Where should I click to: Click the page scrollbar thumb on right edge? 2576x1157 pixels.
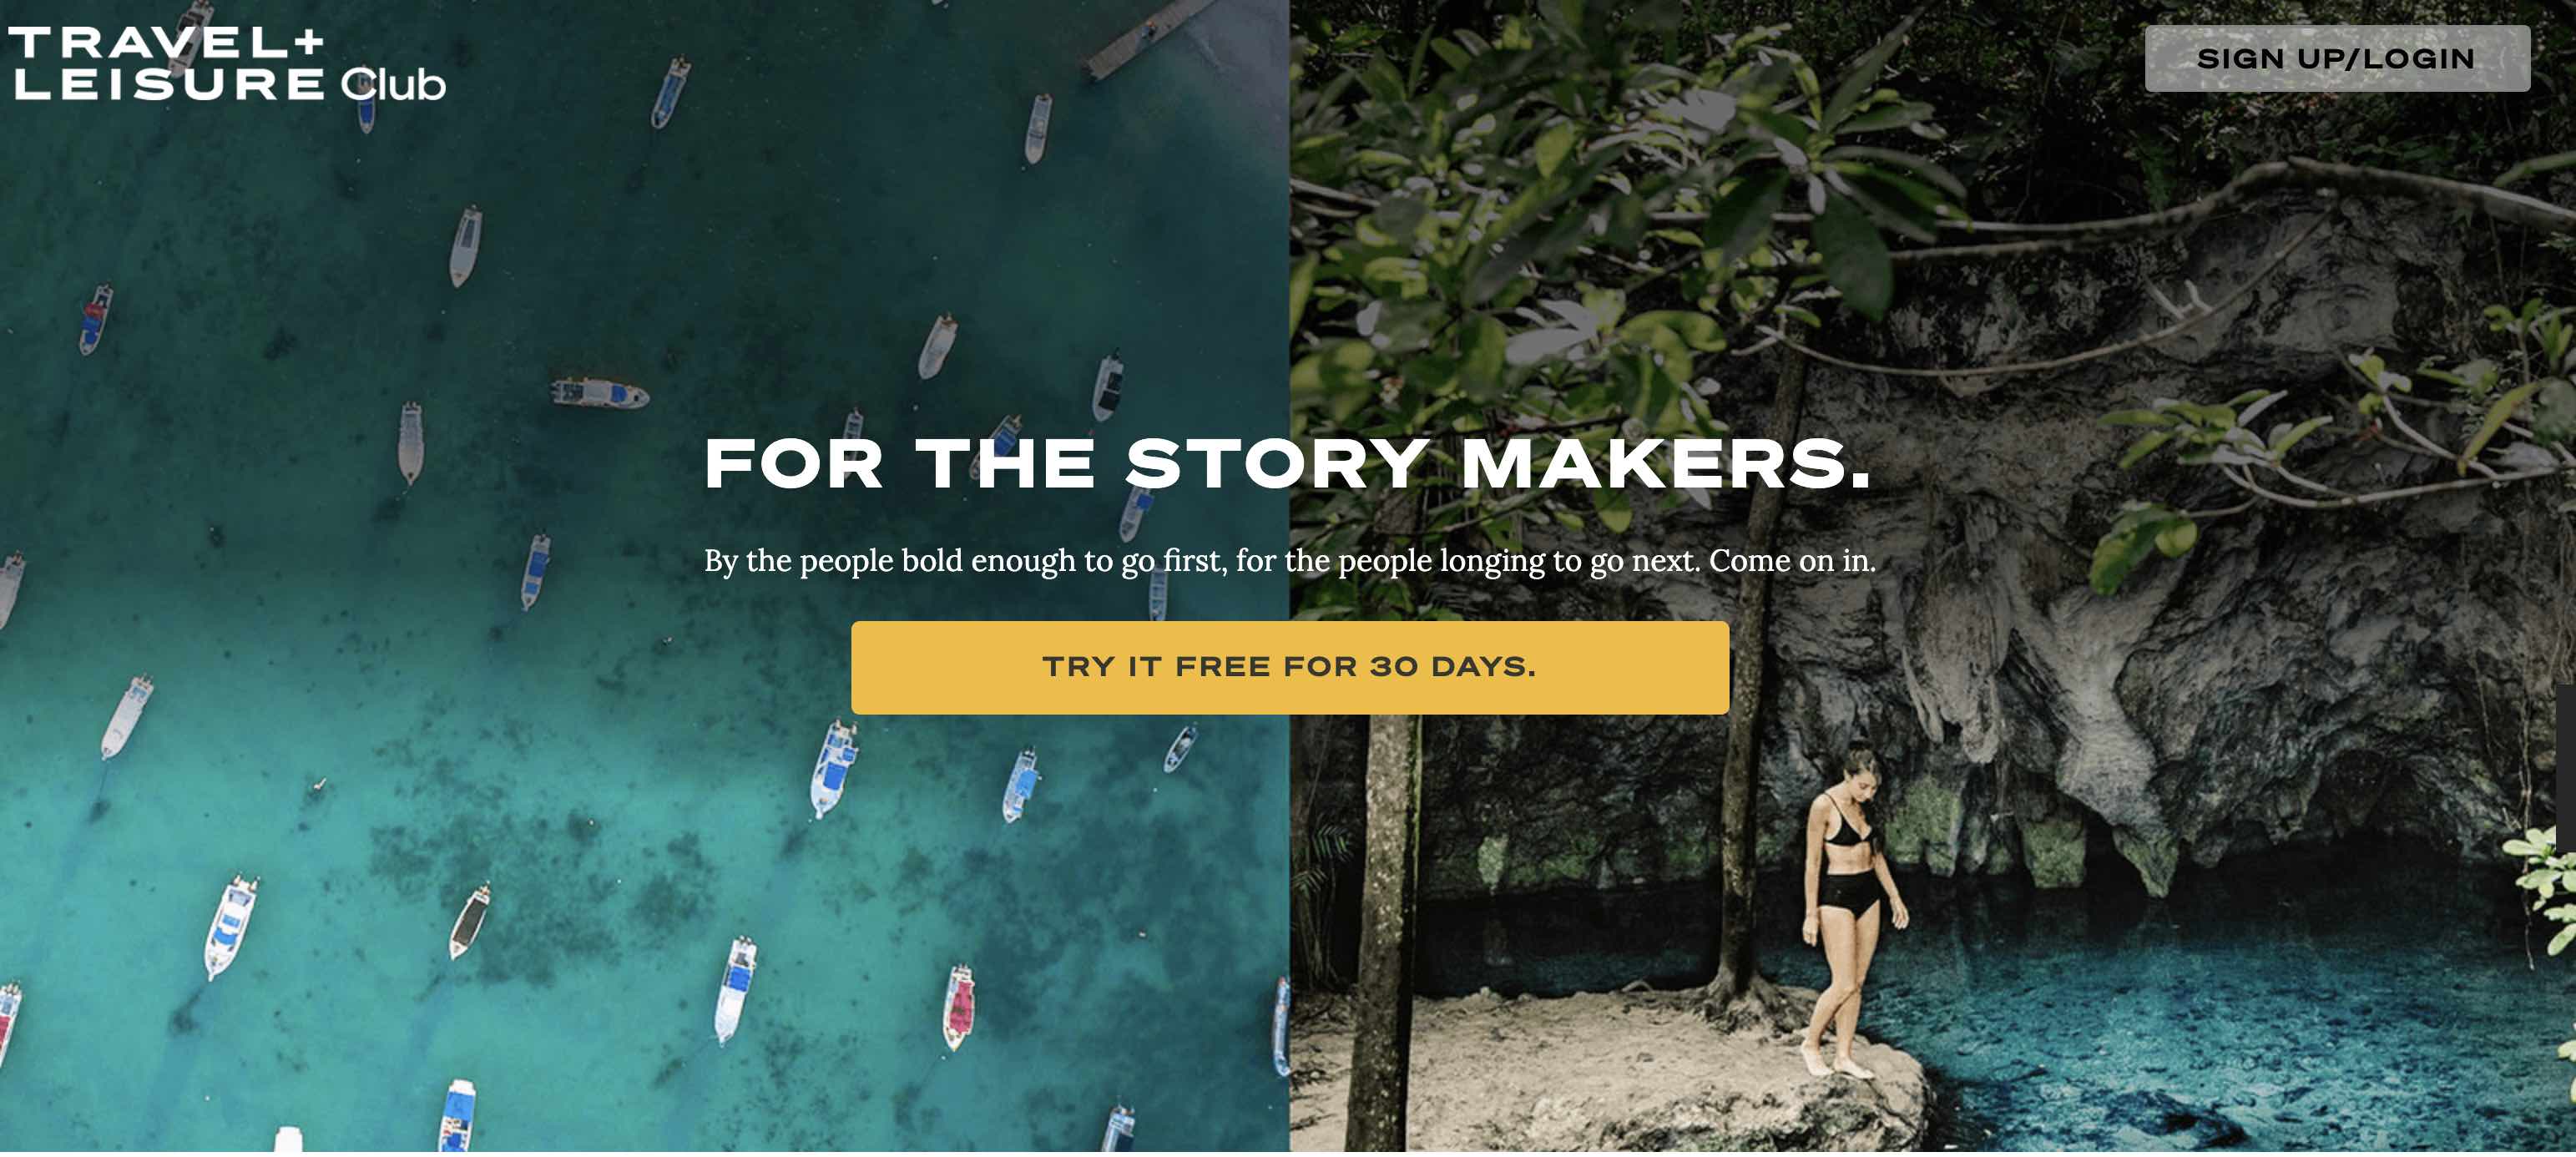pos(2567,768)
